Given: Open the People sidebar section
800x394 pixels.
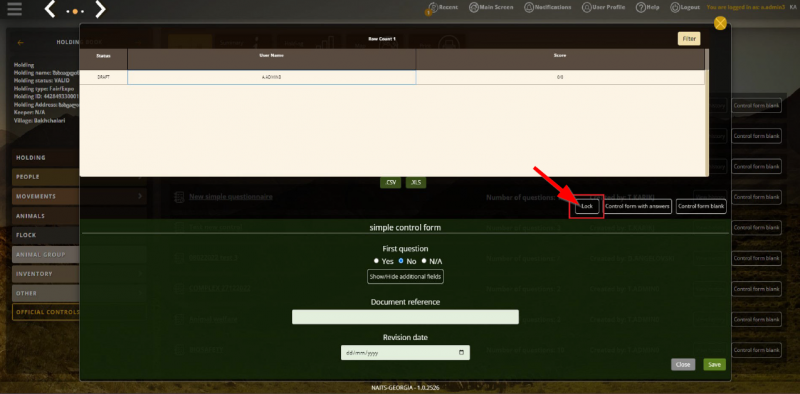Looking at the screenshot, I should click(46, 177).
